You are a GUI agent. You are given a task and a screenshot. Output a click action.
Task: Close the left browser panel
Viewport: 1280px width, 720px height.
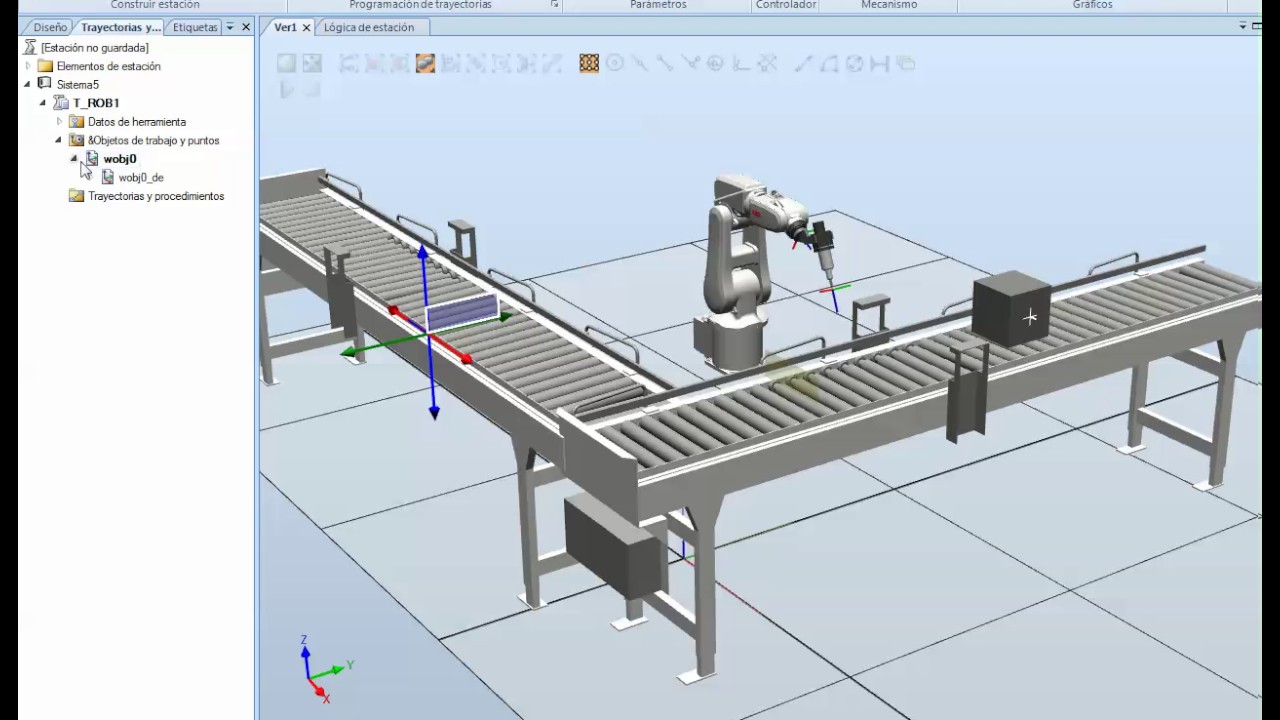pos(246,27)
